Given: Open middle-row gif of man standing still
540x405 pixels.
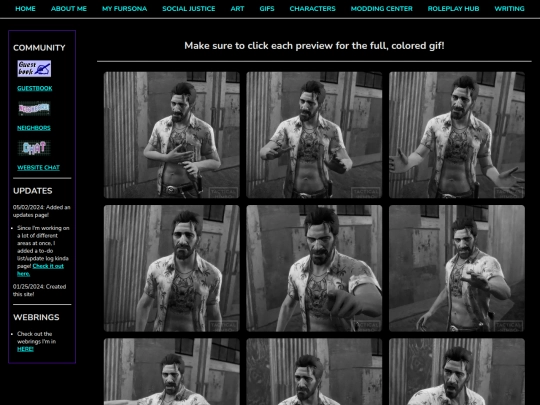Looking at the screenshot, I should tap(172, 268).
